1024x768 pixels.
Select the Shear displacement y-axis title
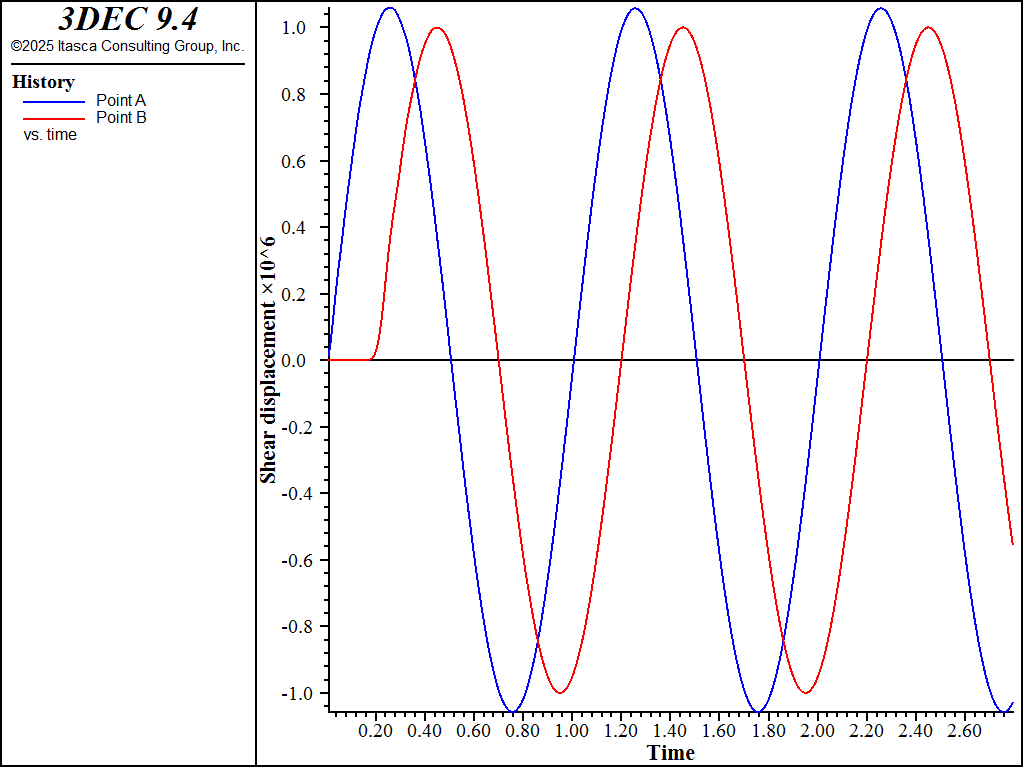tap(268, 361)
